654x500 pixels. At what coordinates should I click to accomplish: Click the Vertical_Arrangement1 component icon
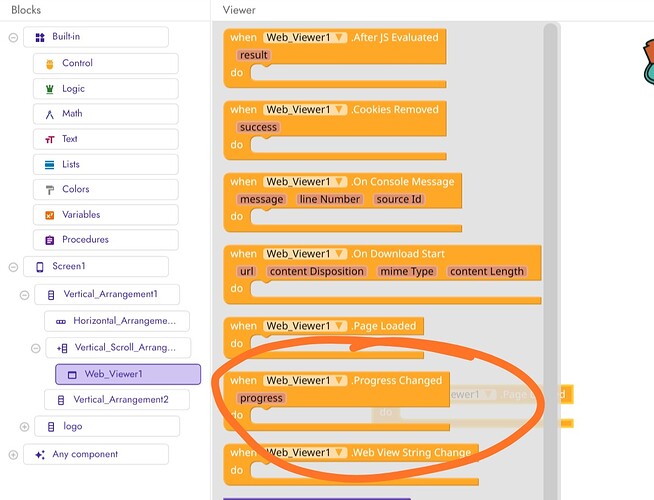click(51, 295)
